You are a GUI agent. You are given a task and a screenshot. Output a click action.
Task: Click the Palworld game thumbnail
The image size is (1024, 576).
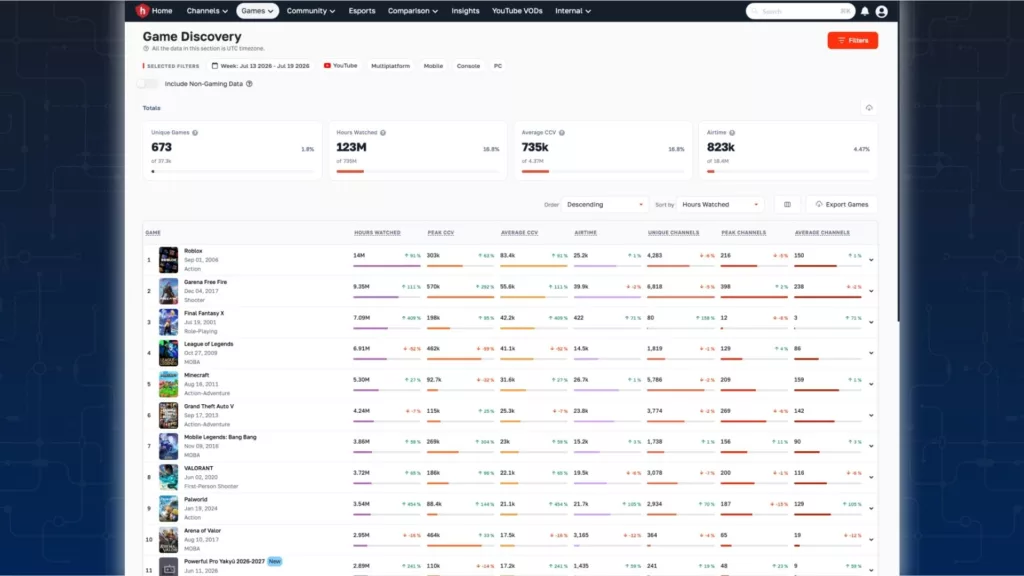(x=168, y=509)
